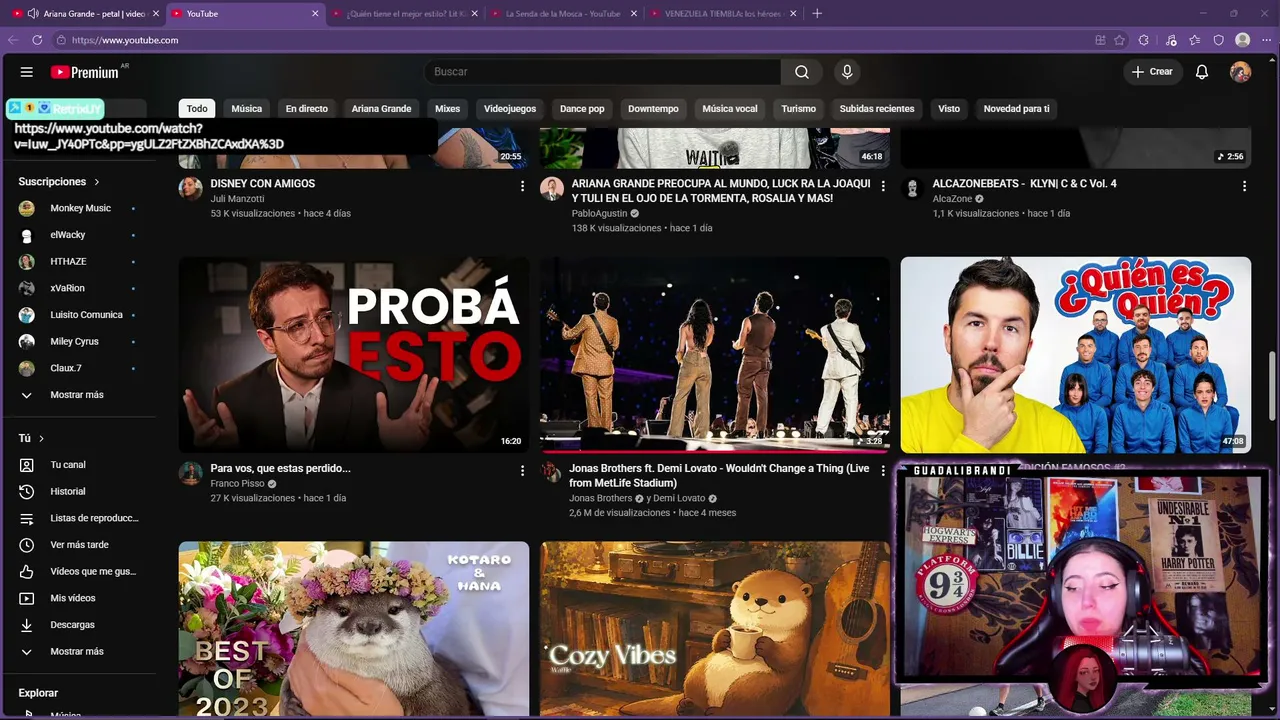Open the PabloAgustin channel name link

600,214
